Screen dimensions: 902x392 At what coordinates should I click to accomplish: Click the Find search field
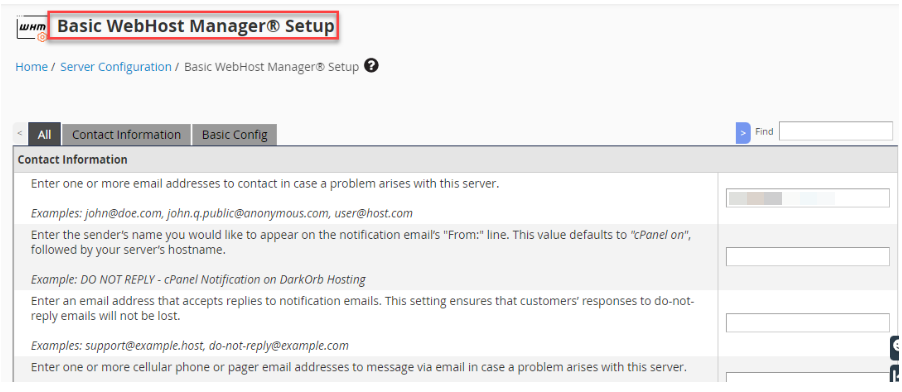836,131
